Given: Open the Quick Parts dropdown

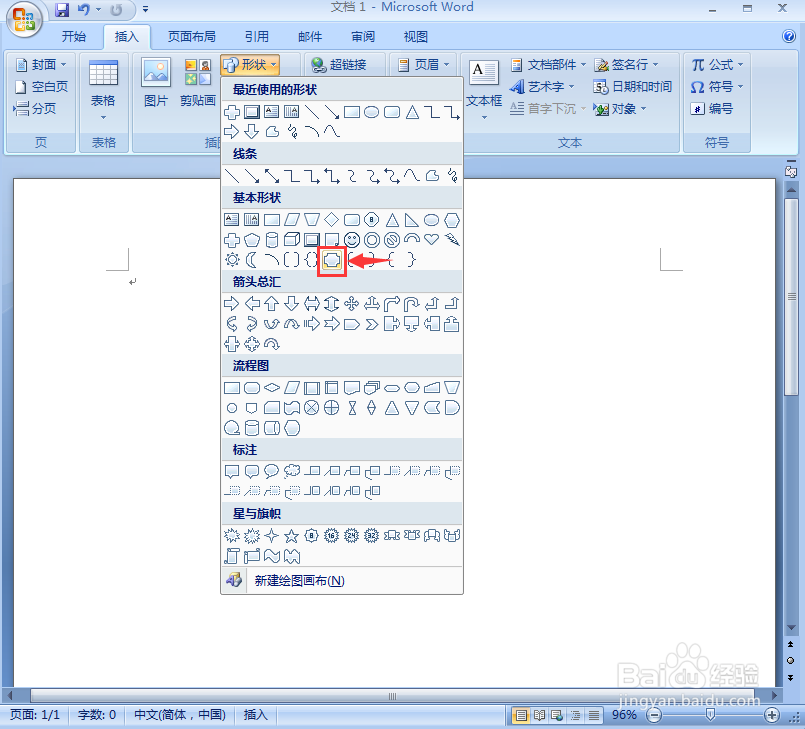Looking at the screenshot, I should click(548, 65).
